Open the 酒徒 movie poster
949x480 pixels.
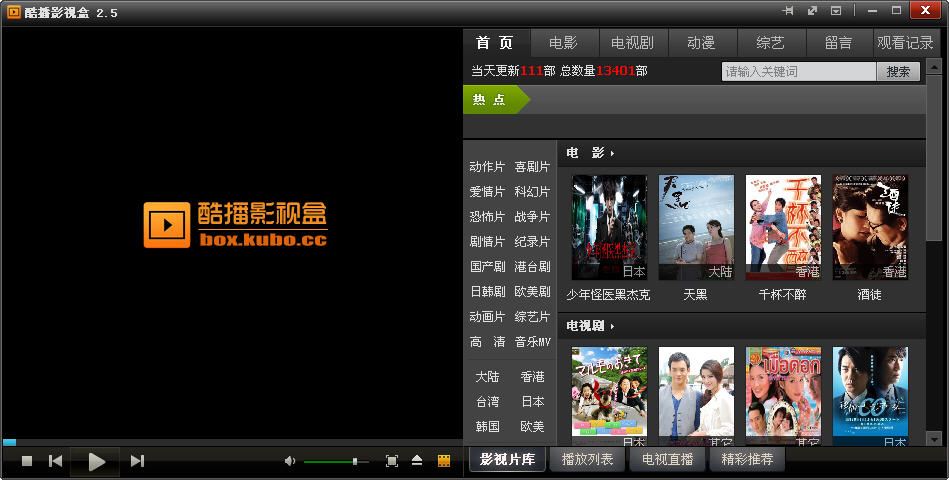pos(870,228)
